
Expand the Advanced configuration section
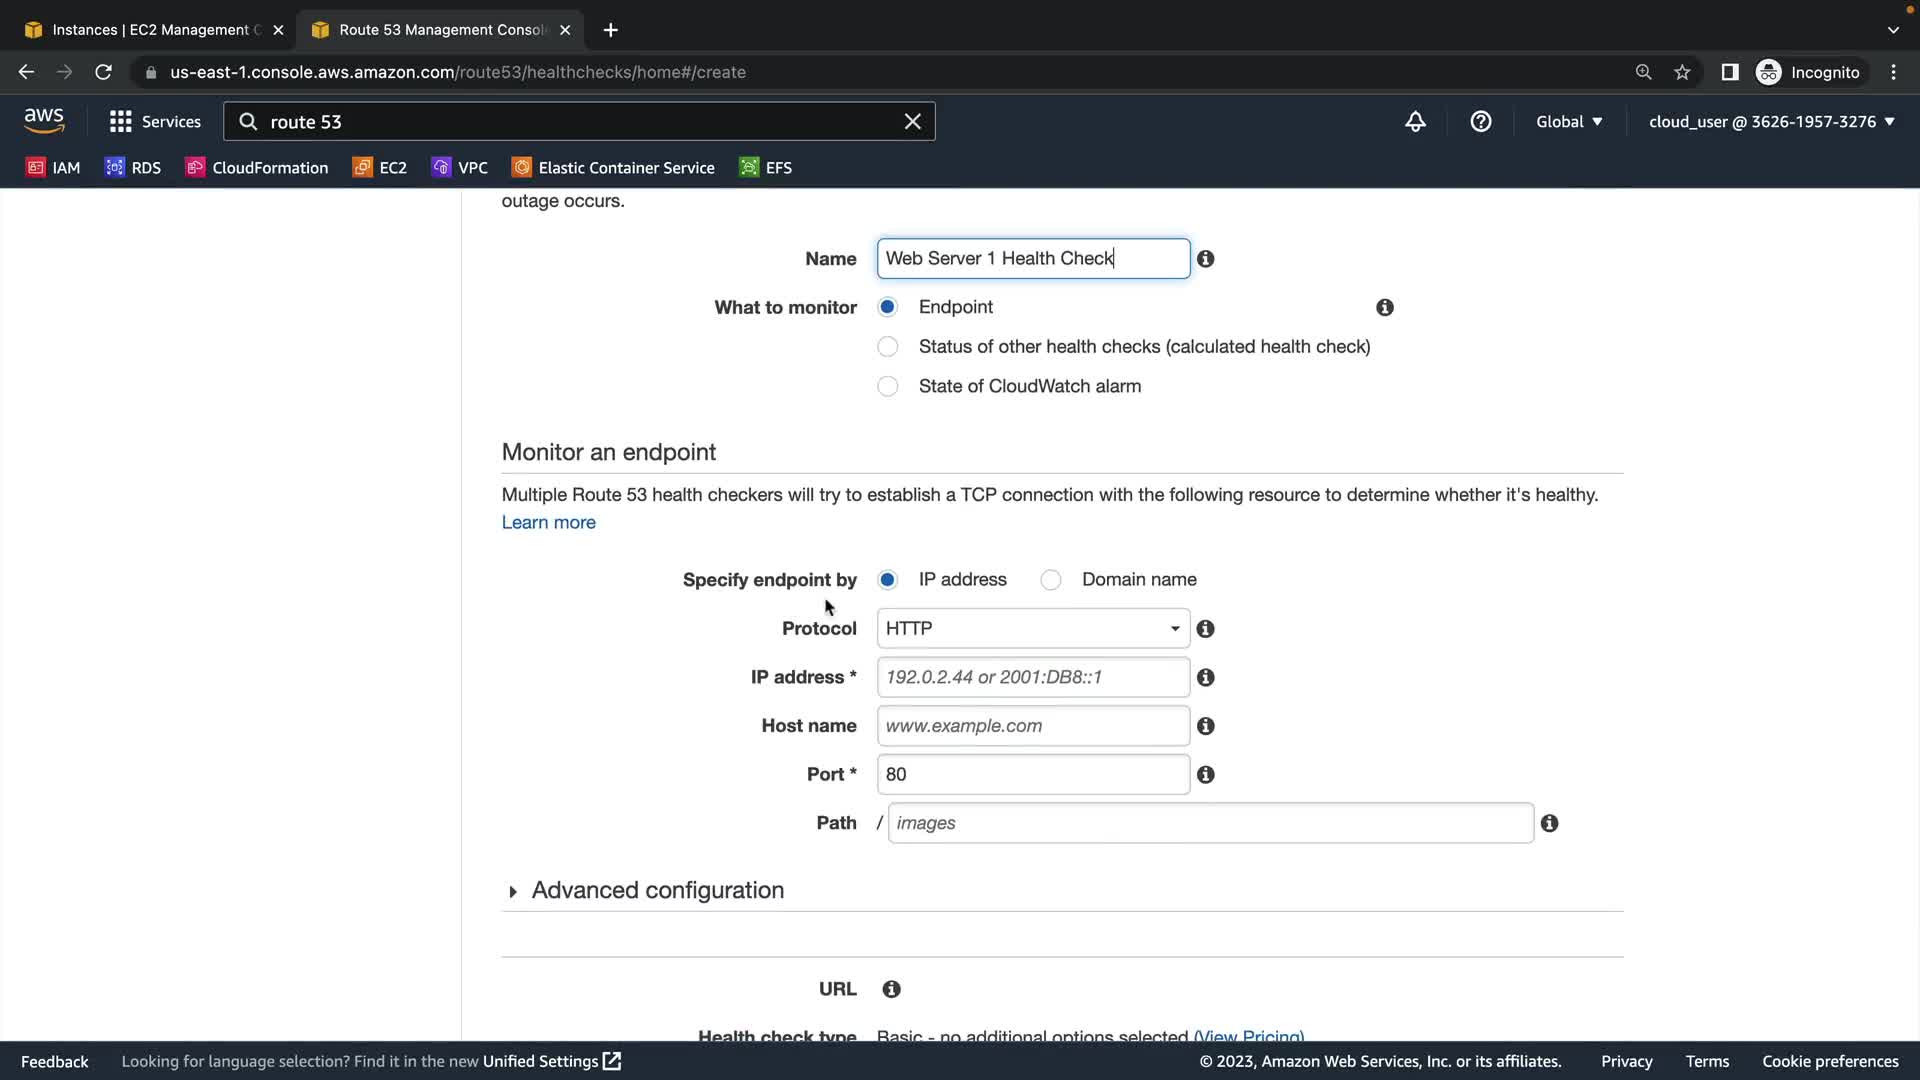tap(657, 890)
